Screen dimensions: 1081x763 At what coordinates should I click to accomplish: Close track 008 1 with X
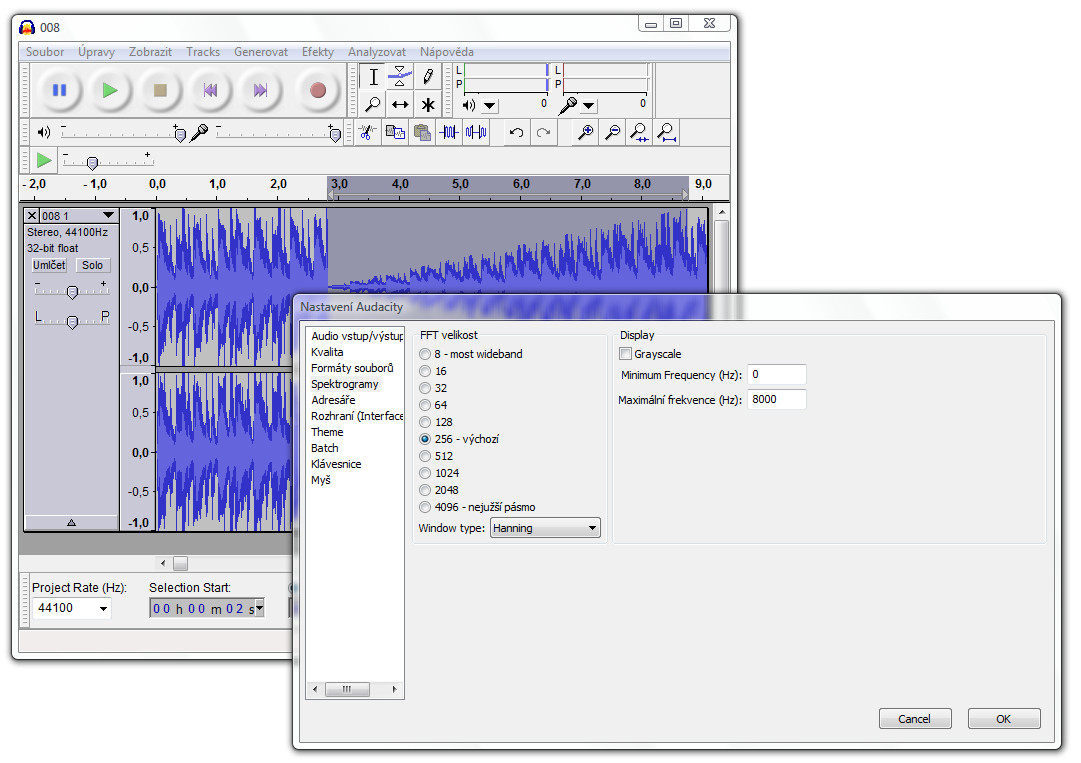pyautogui.click(x=32, y=216)
